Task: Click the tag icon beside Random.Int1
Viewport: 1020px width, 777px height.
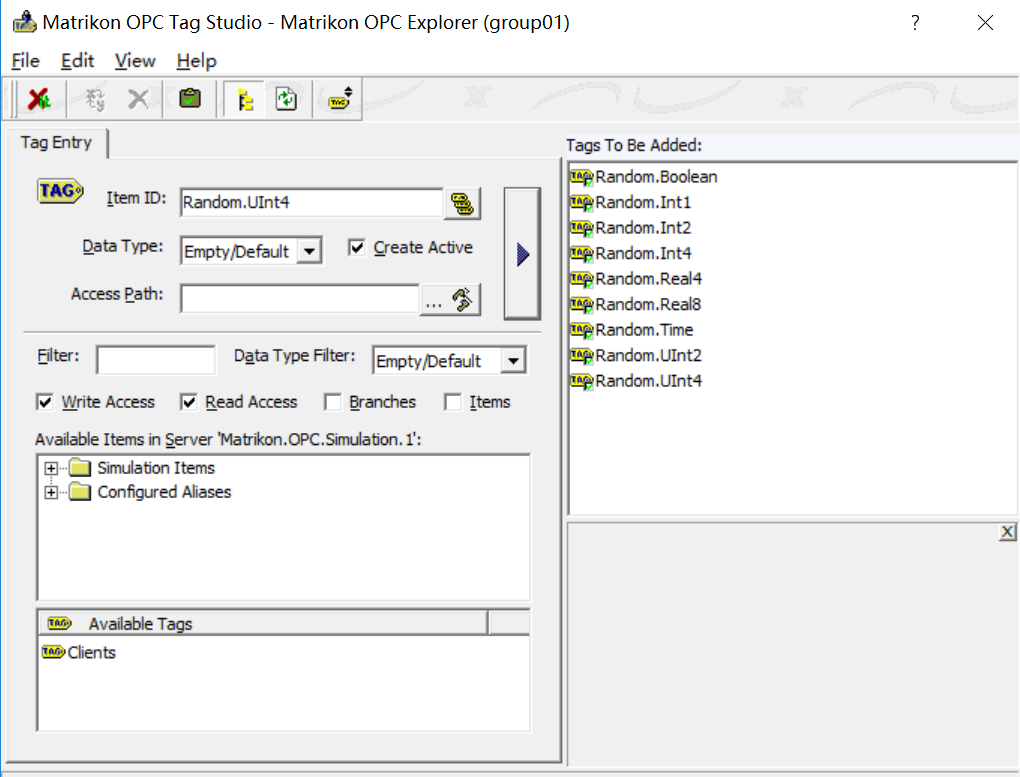Action: coord(582,202)
